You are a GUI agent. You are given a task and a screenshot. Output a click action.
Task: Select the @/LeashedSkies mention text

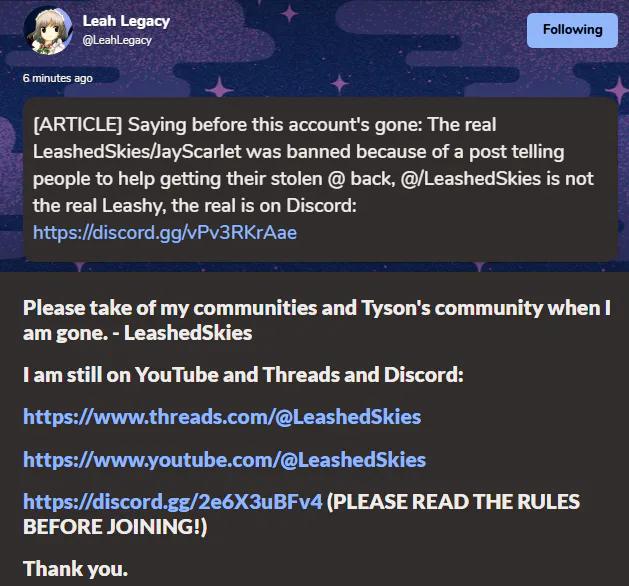click(471, 178)
